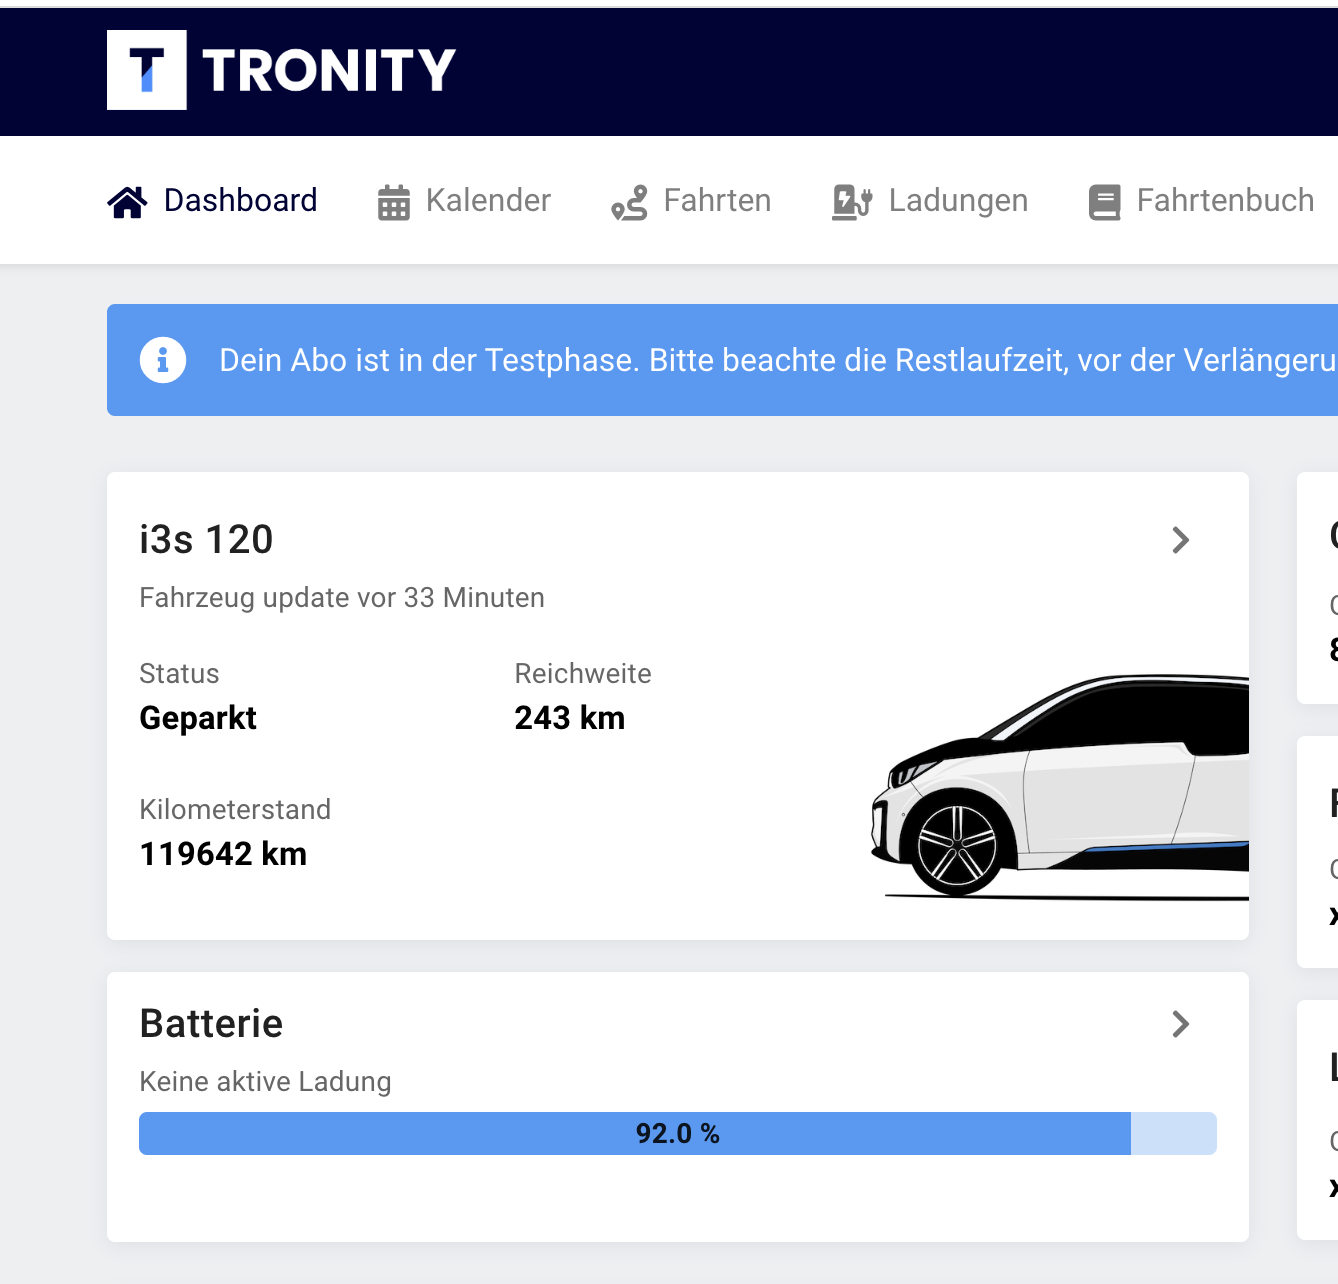Click the Fahrtenbuch book icon
1338x1284 pixels.
point(1104,202)
